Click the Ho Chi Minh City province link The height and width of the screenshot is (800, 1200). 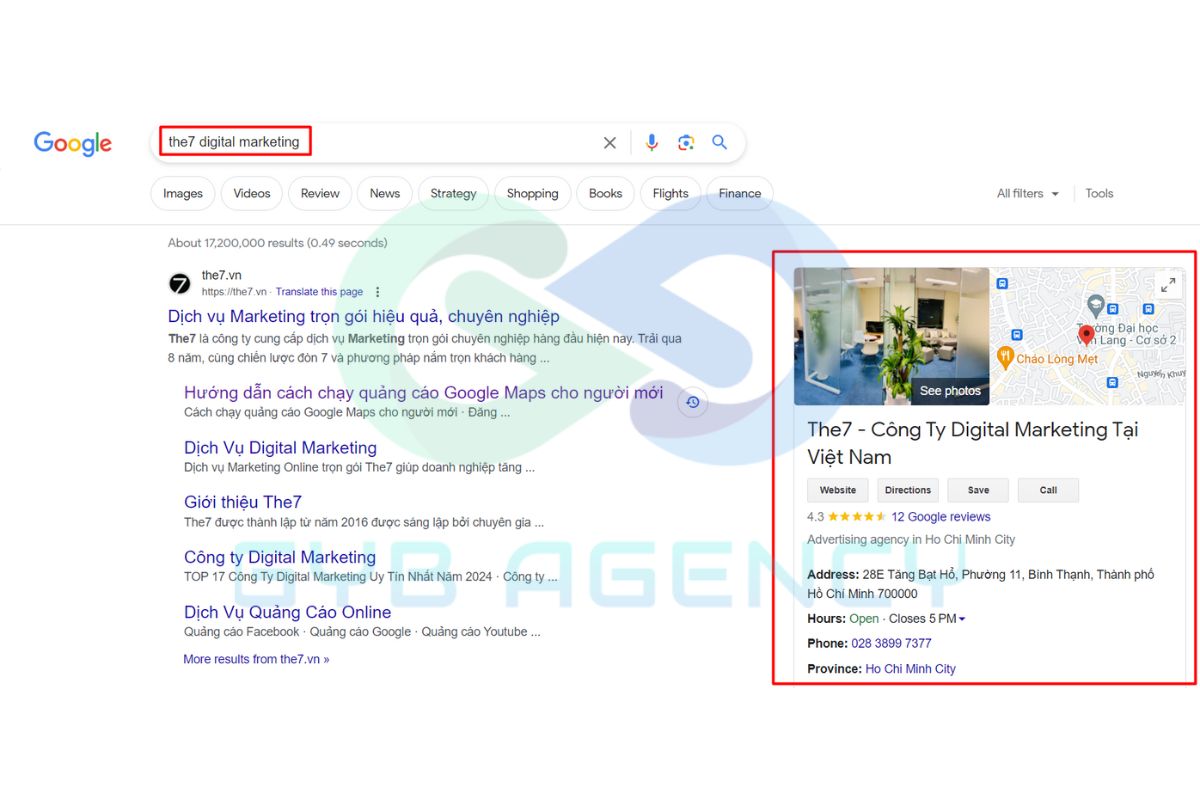(910, 669)
